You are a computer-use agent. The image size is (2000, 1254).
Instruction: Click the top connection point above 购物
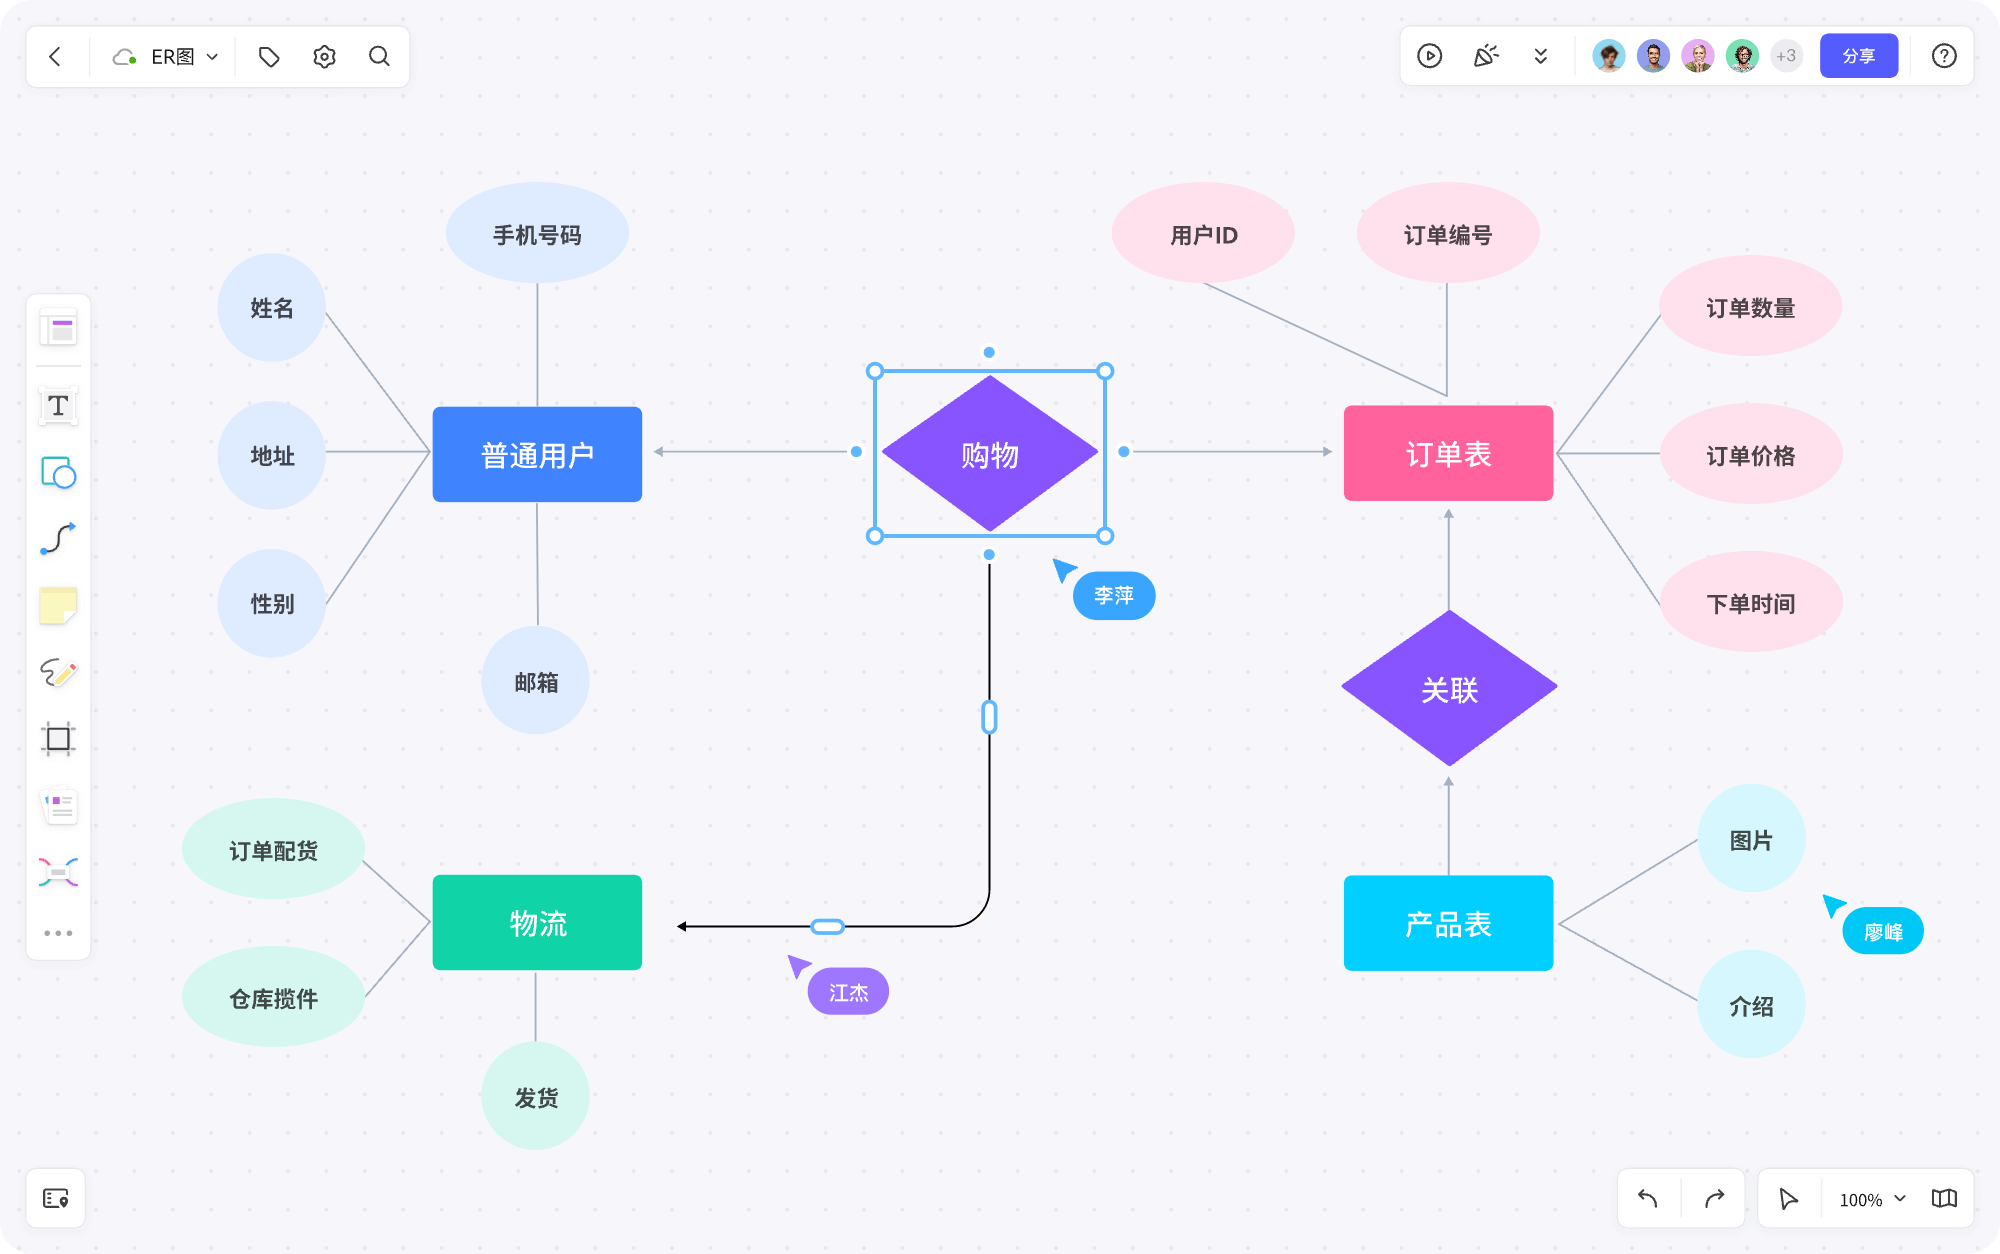[x=989, y=352]
